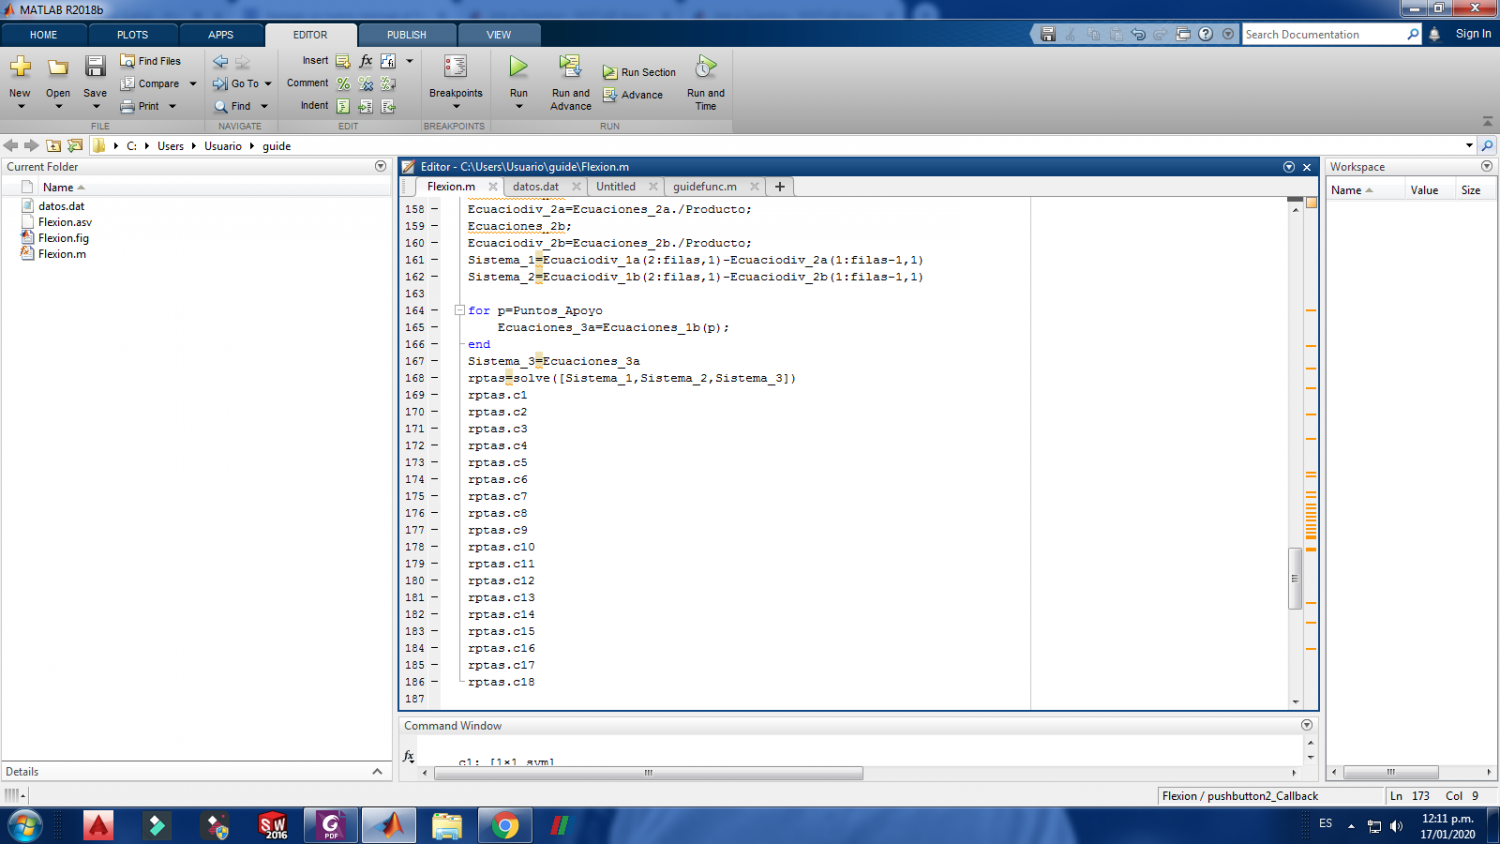Open Chrome from the taskbar

coord(505,826)
